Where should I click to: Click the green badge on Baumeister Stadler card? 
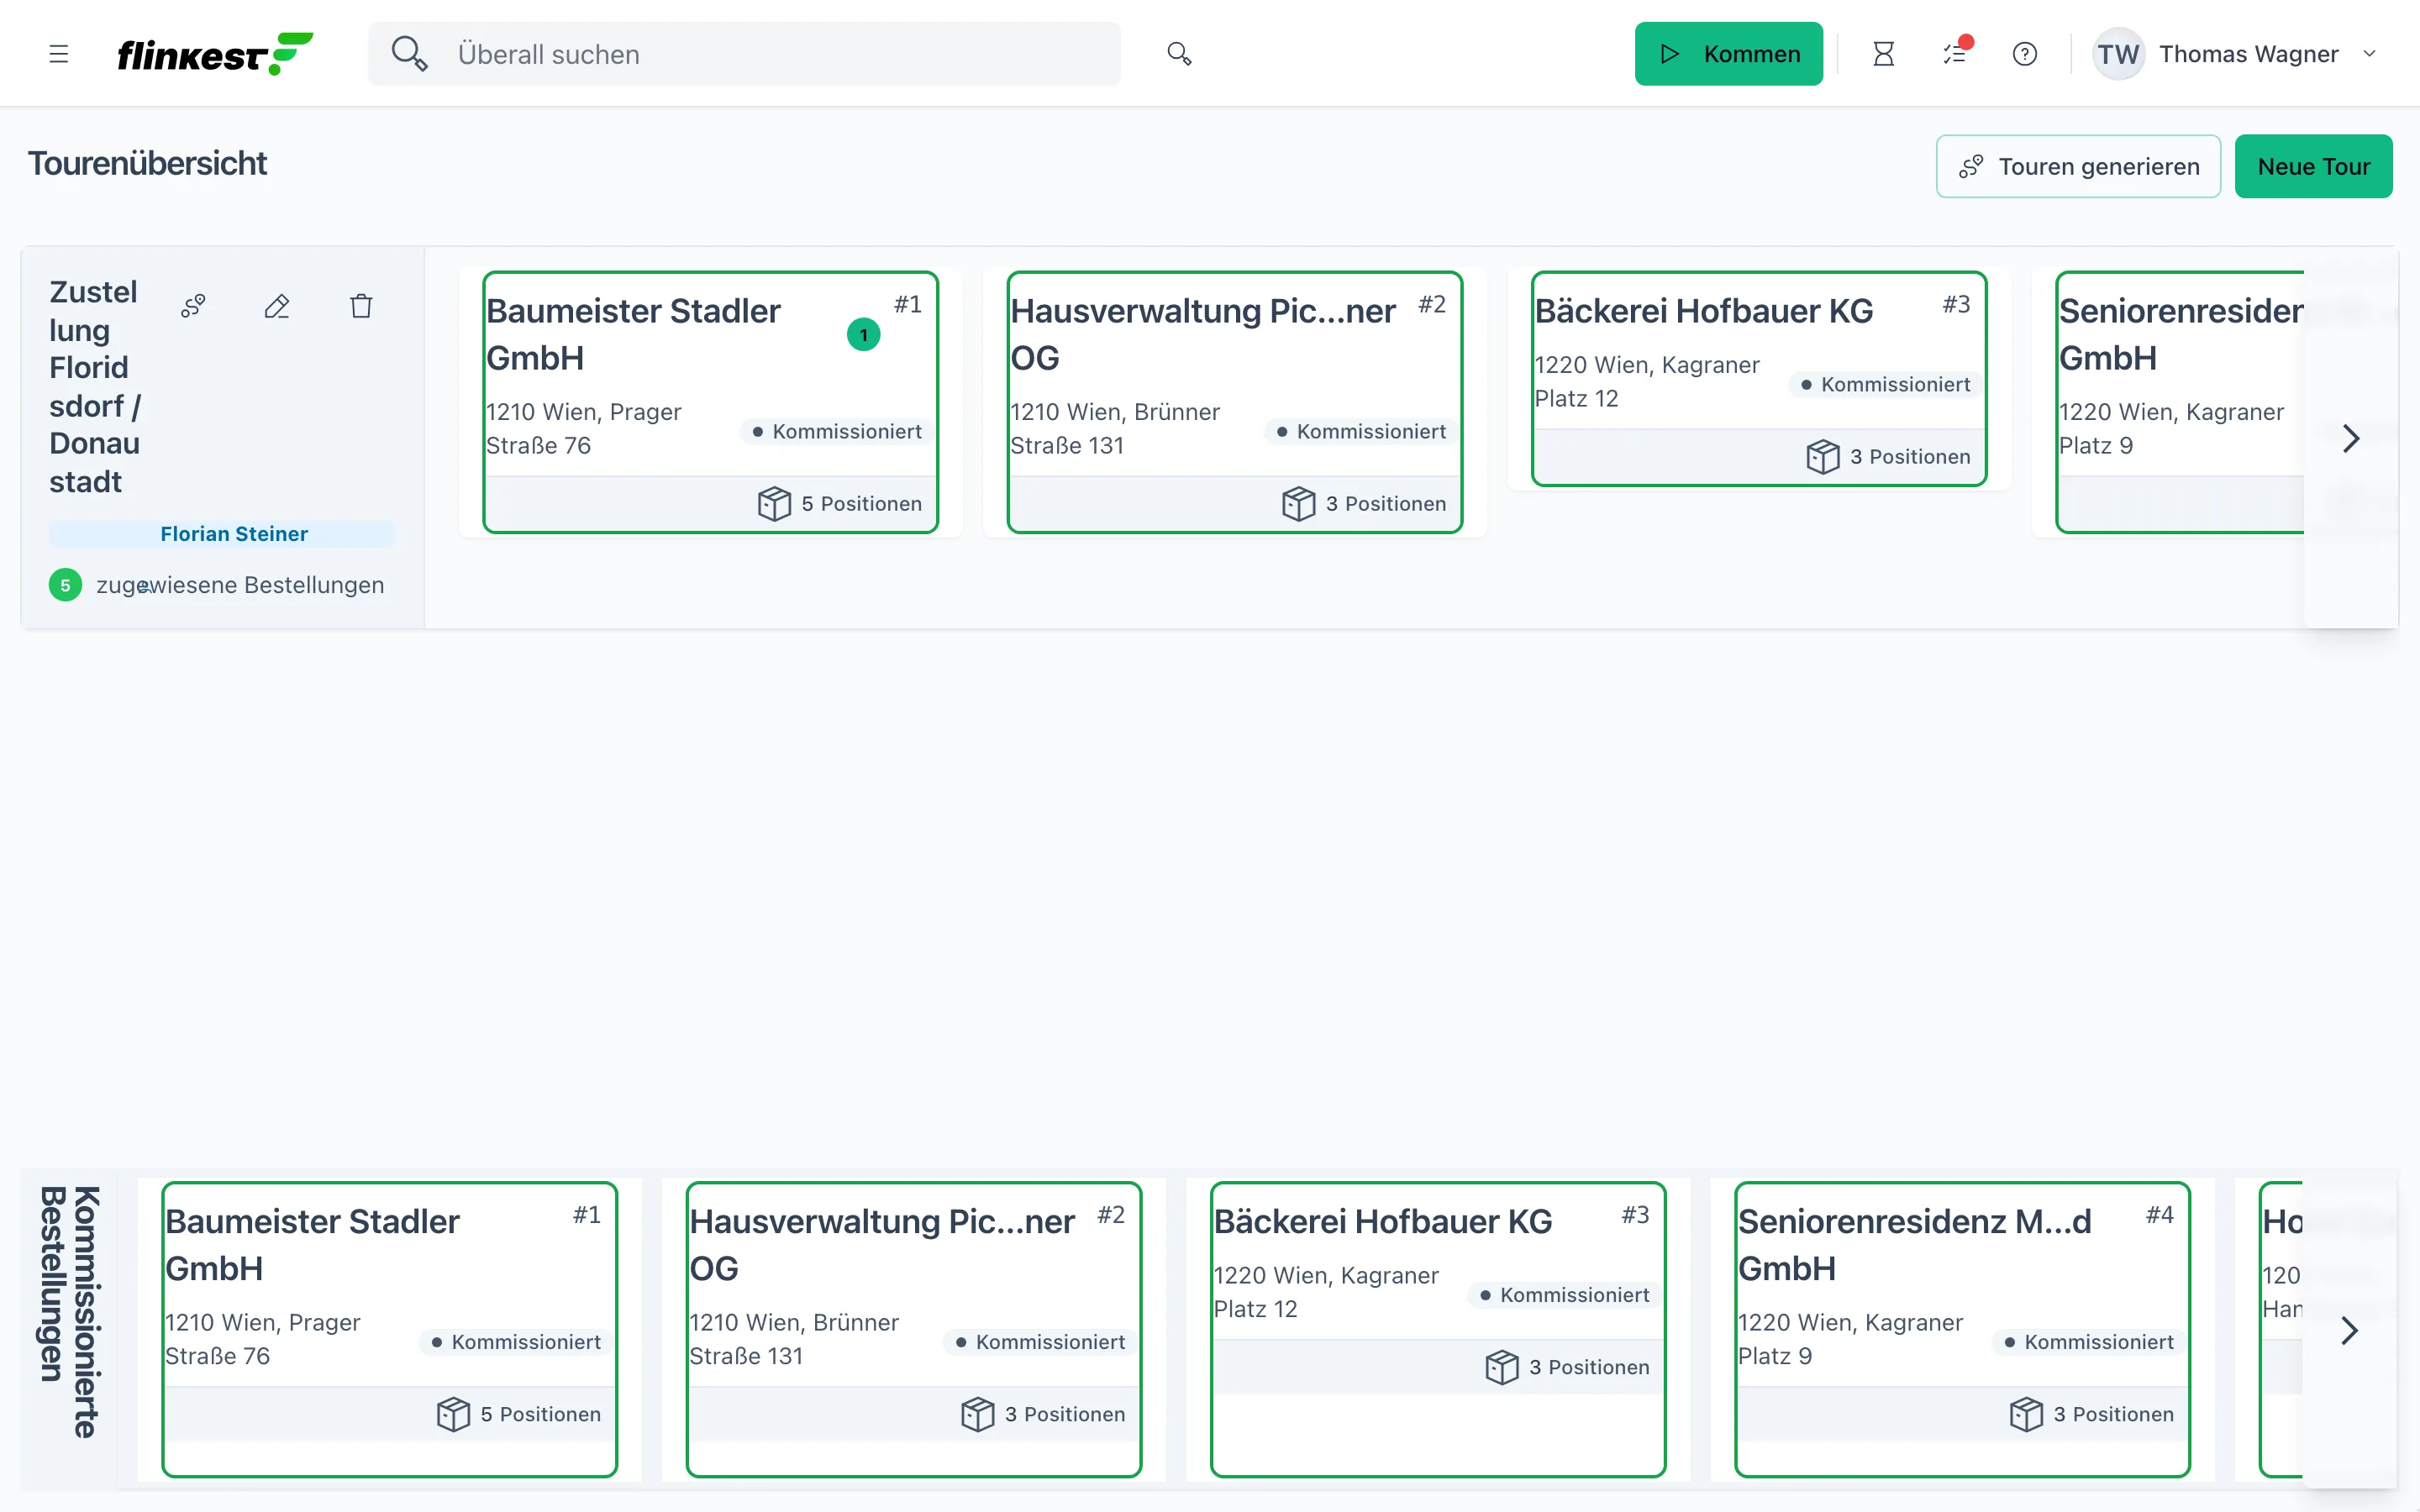coord(863,335)
